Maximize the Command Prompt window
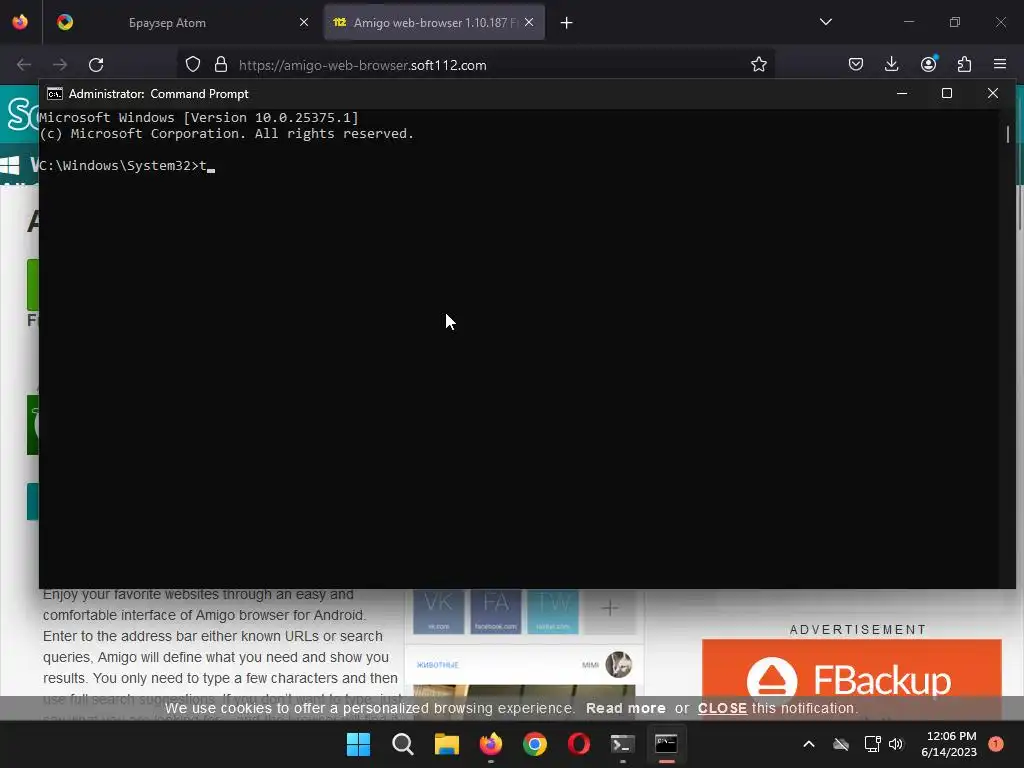Viewport: 1024px width, 768px height. [x=947, y=94]
